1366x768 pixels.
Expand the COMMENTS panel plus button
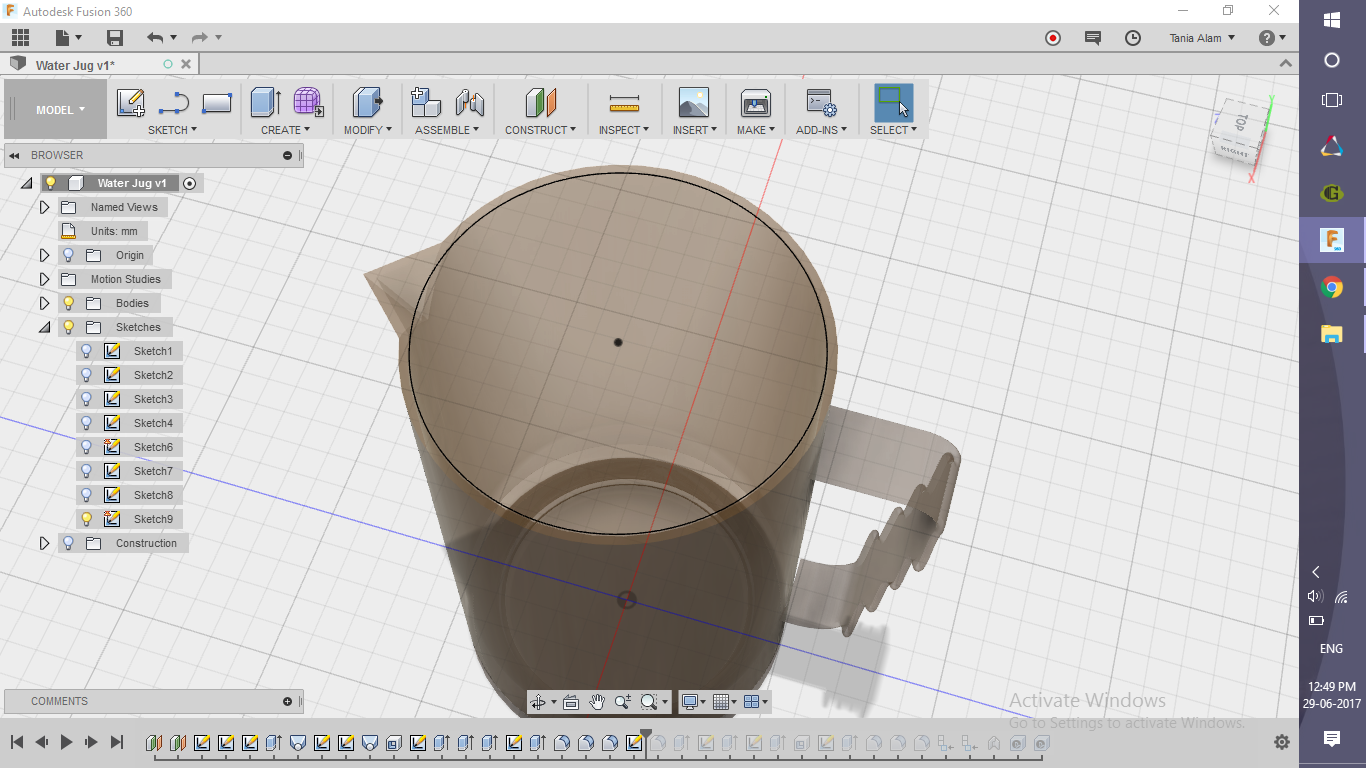pyautogui.click(x=288, y=701)
